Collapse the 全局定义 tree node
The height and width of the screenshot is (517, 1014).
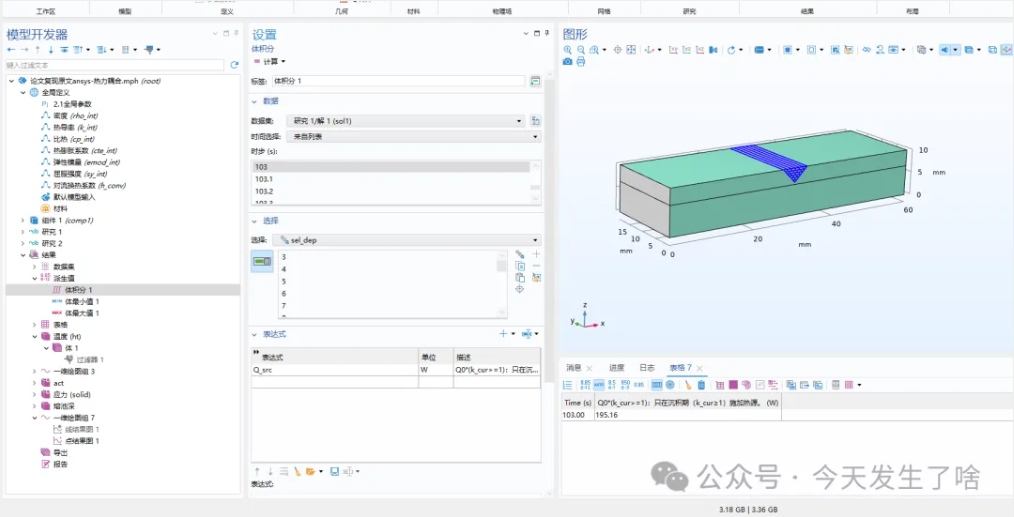(x=23, y=93)
